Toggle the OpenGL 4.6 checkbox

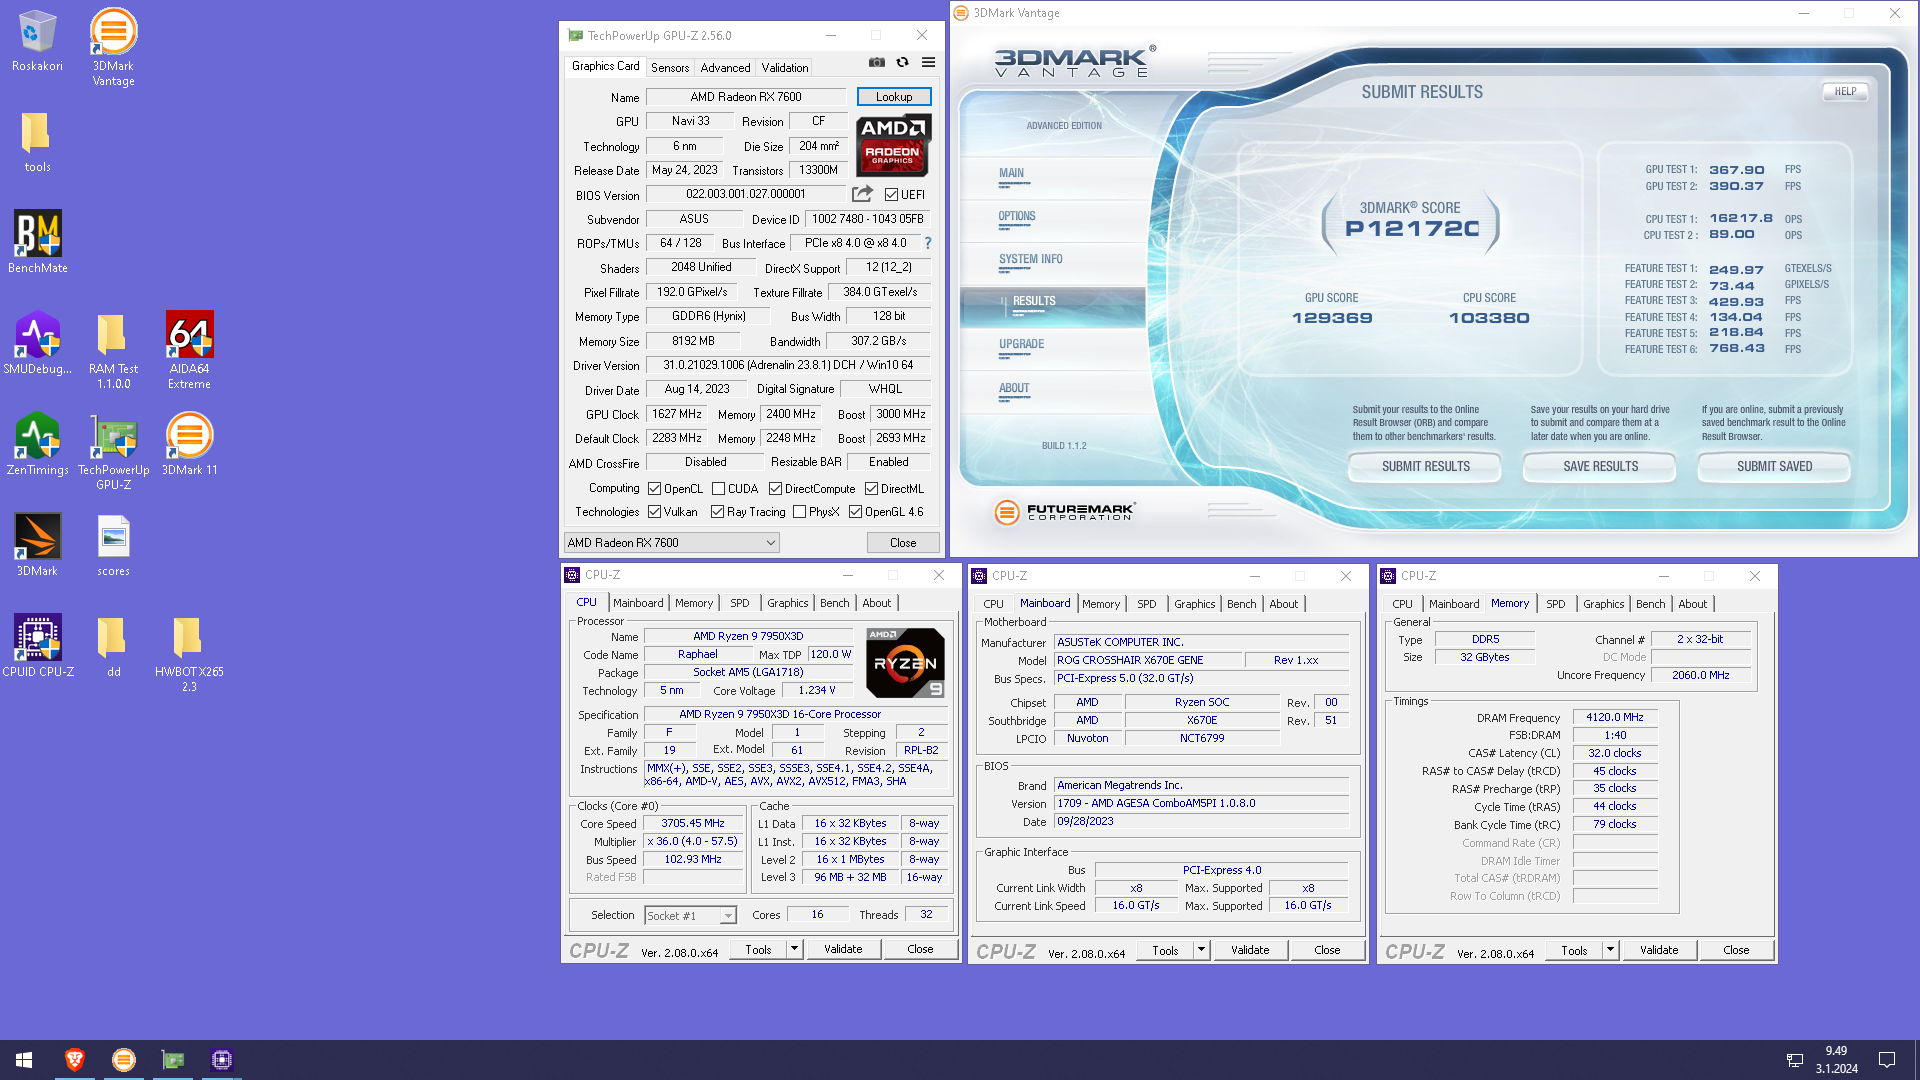coord(855,512)
